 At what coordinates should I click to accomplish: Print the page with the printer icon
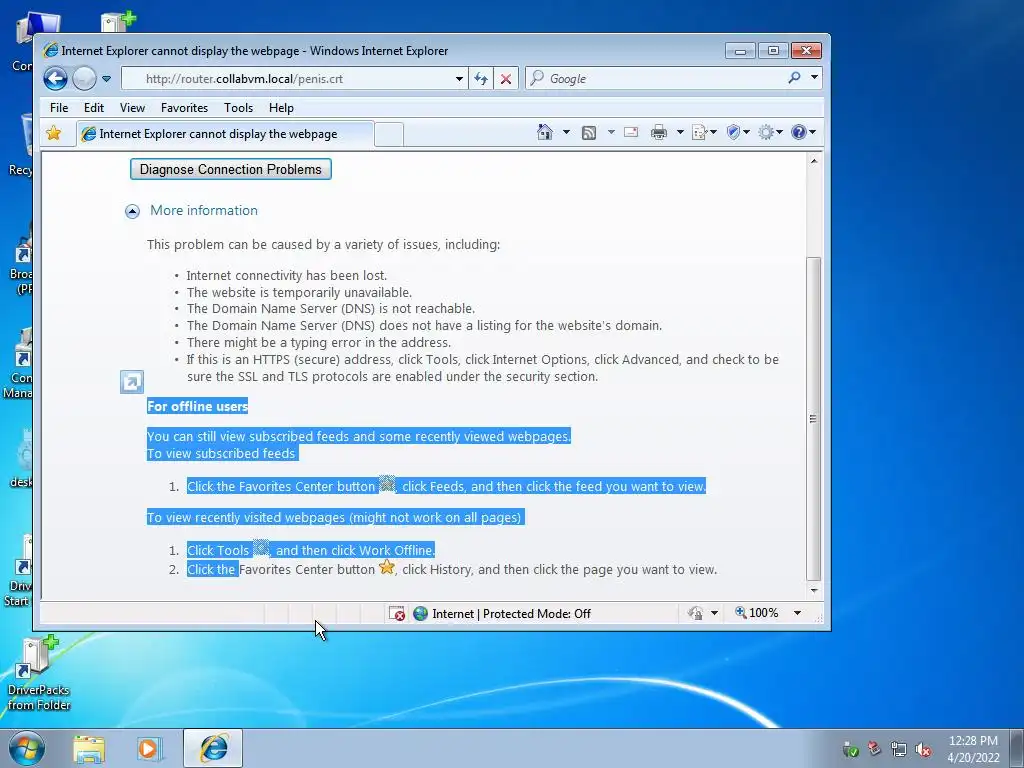659,133
